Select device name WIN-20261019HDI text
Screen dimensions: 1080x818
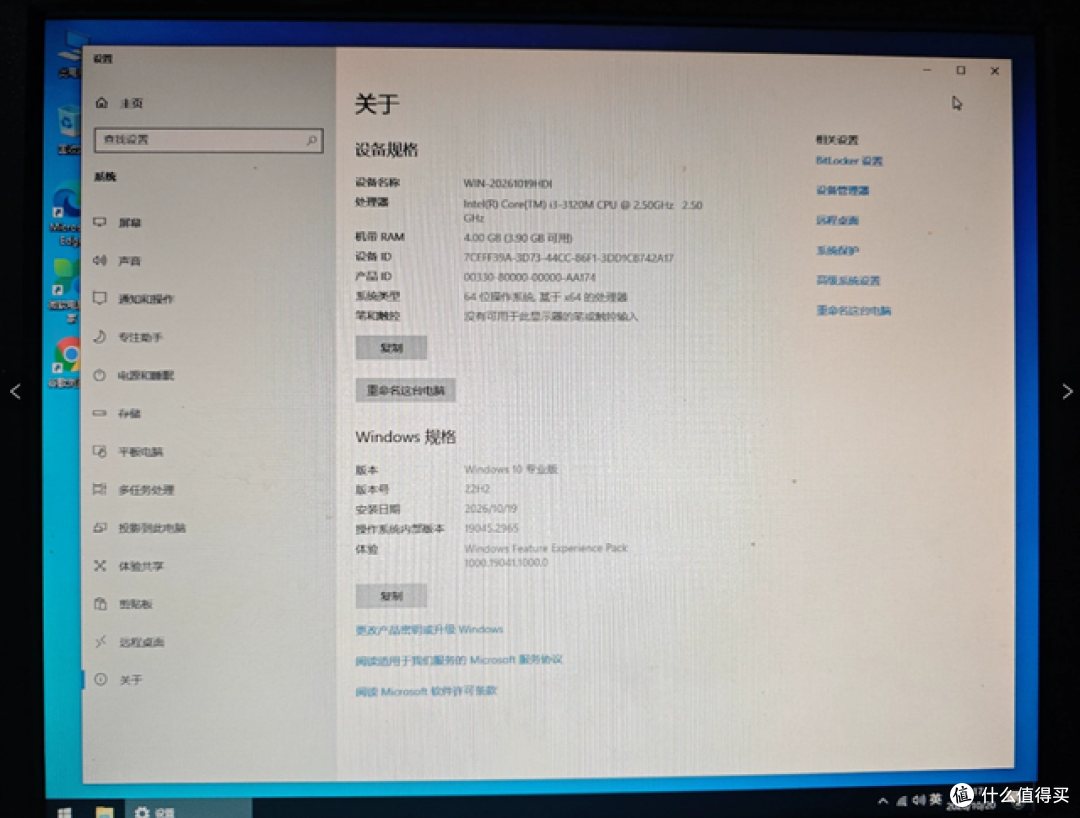point(508,183)
